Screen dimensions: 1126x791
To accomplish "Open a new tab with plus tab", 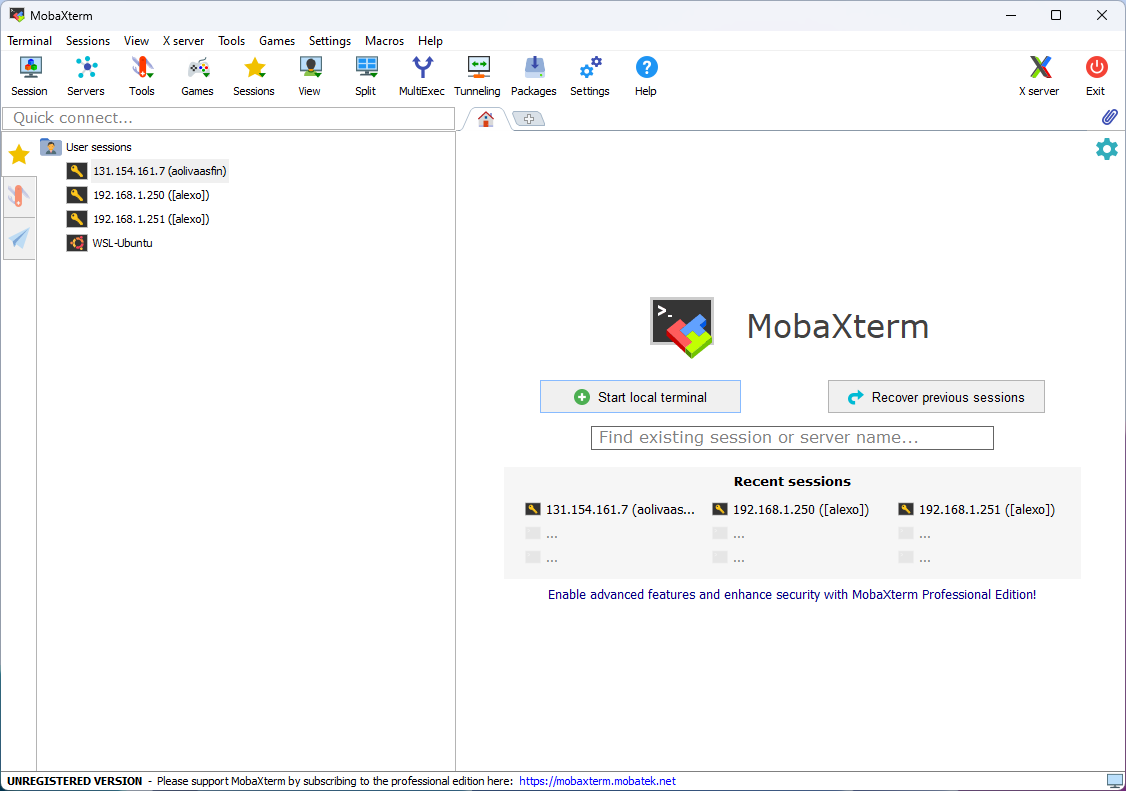I will 528,119.
